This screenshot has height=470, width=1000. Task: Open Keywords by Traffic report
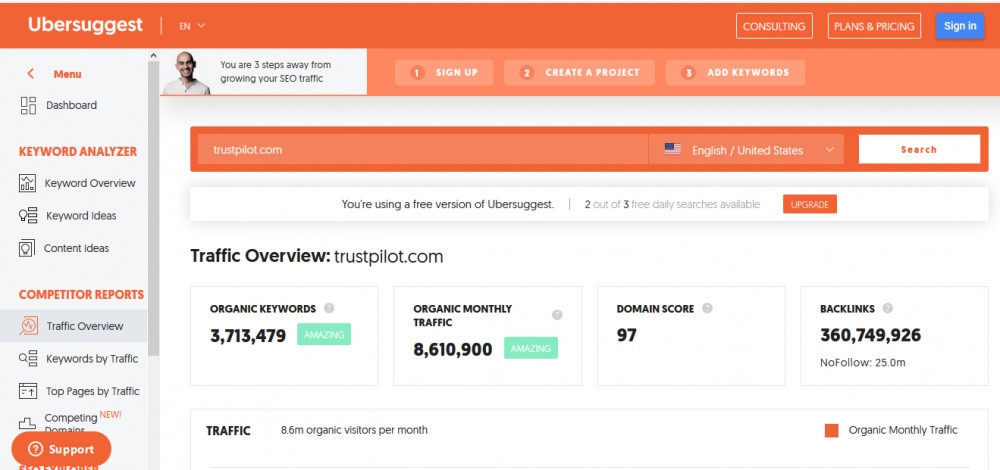(92, 358)
